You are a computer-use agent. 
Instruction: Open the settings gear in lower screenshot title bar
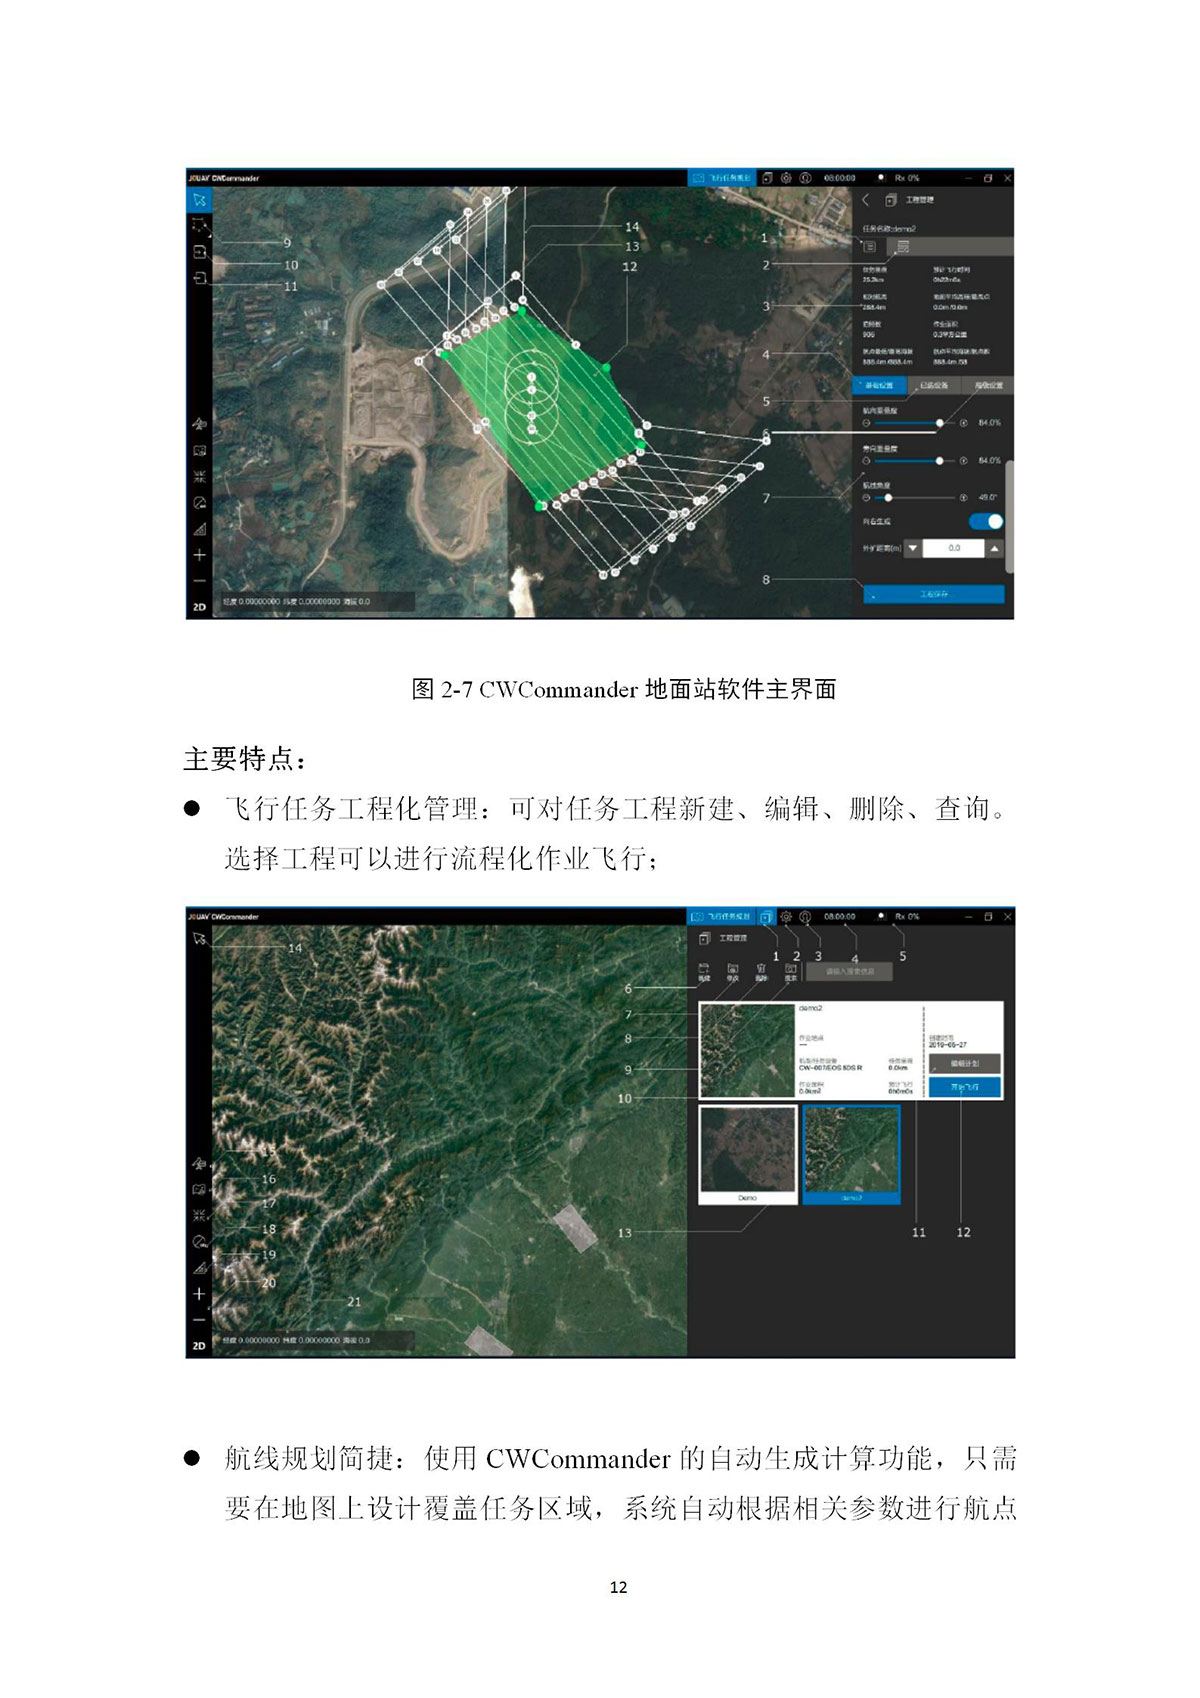coord(786,916)
